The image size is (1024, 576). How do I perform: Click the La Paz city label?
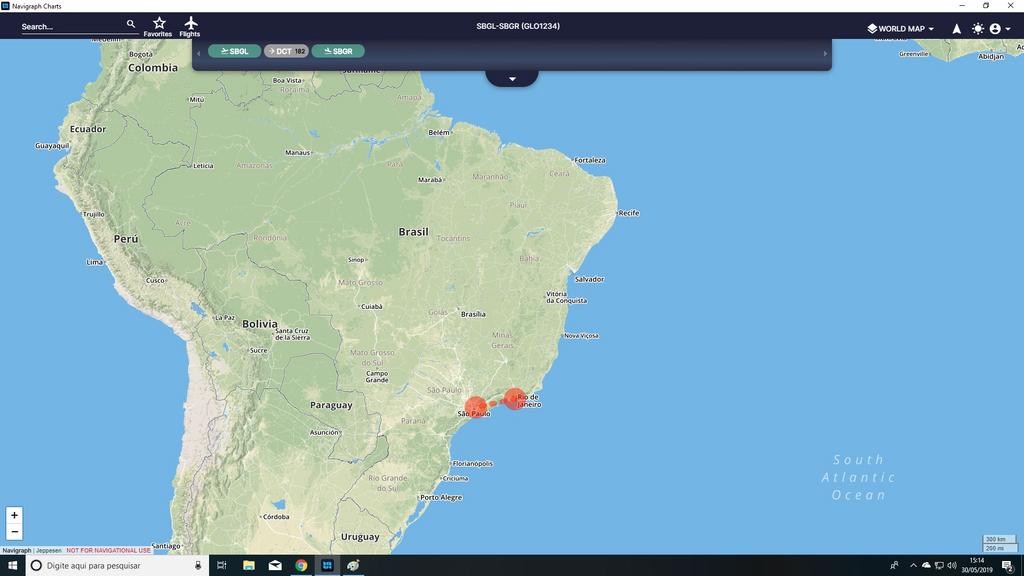pyautogui.click(x=225, y=318)
